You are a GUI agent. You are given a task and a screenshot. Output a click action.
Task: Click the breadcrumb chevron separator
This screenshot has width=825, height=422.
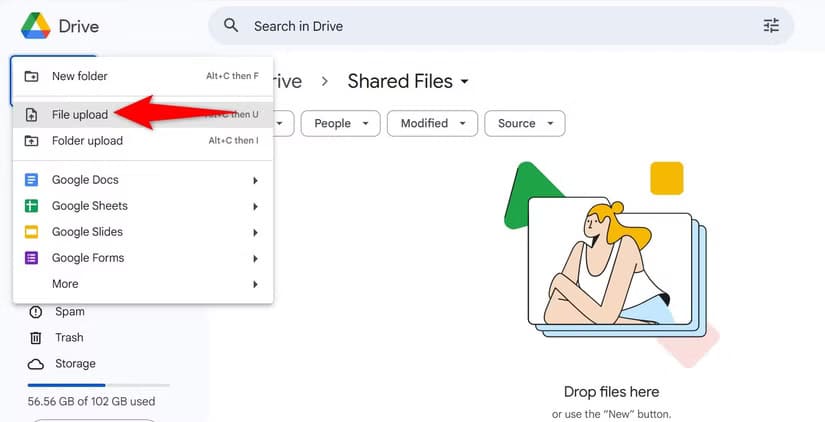[x=325, y=81]
